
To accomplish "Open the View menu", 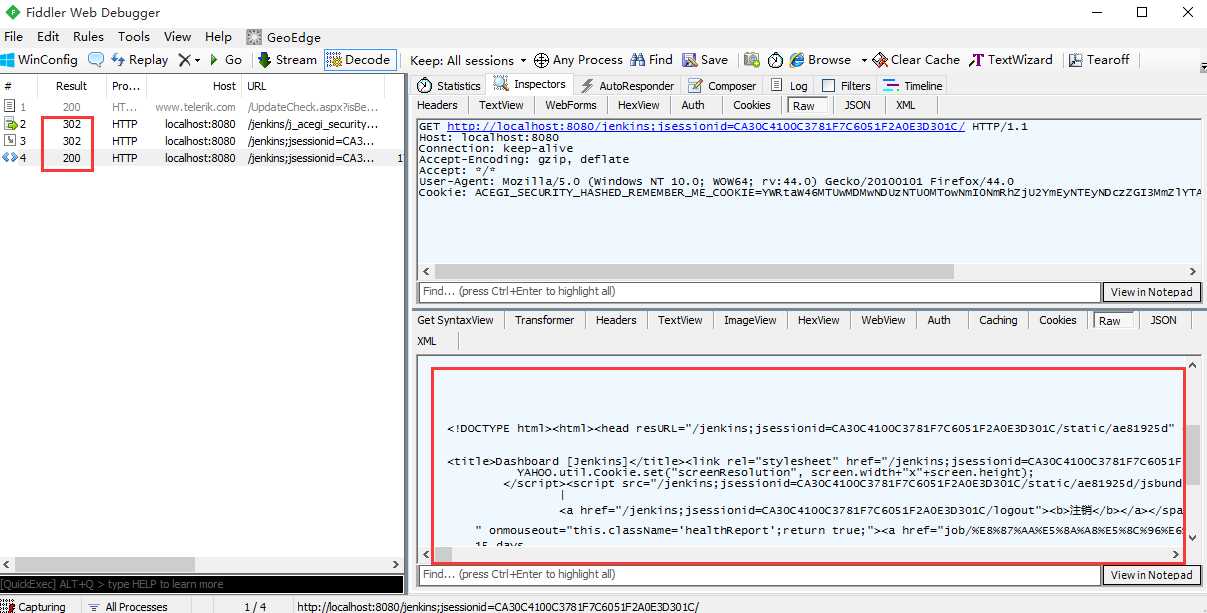I will [x=178, y=37].
